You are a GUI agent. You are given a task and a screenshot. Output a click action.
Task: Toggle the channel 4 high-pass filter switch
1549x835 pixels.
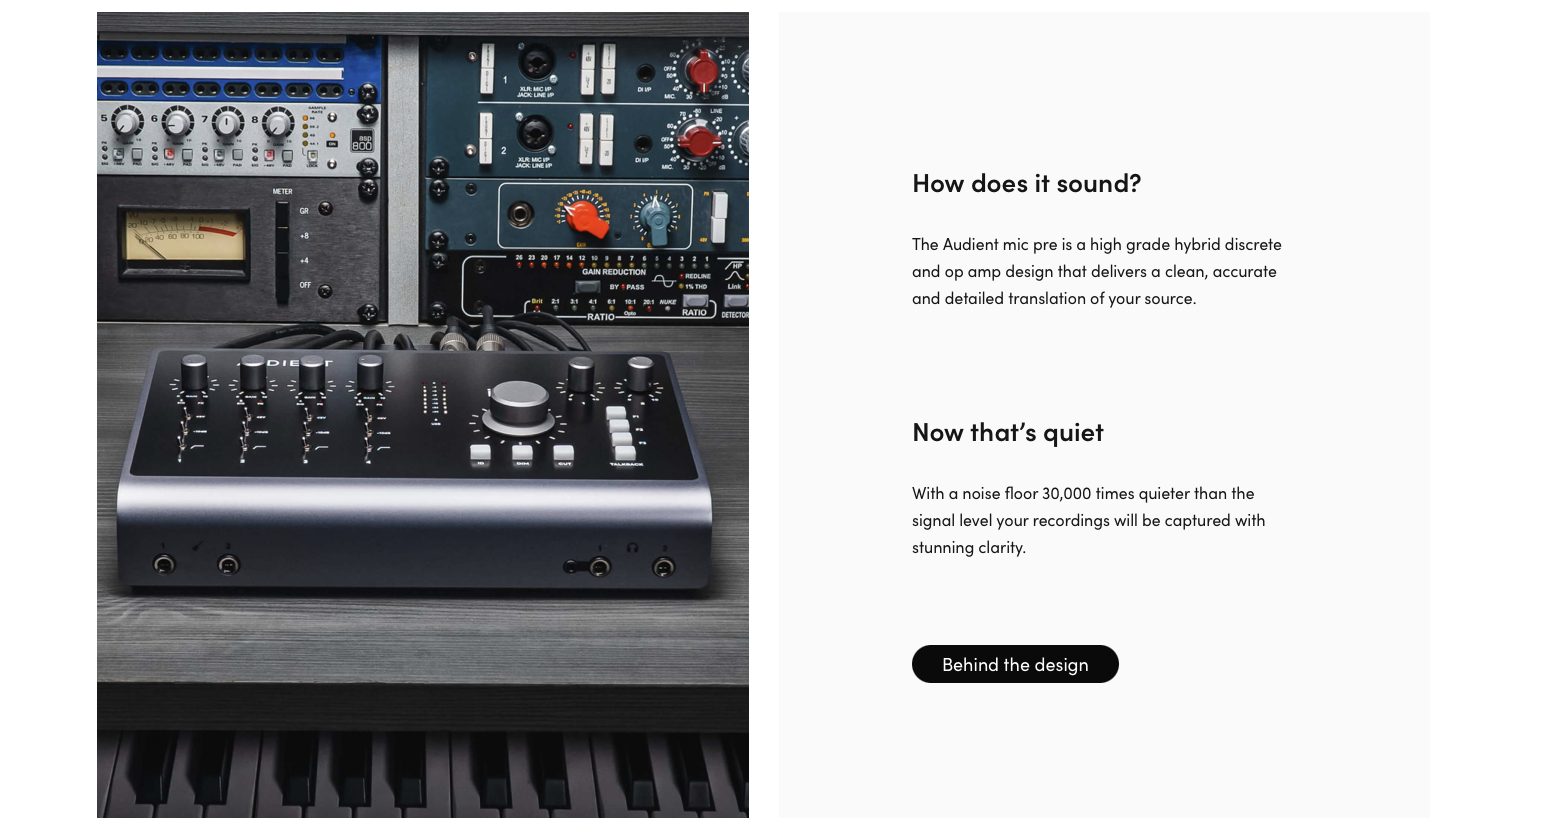click(369, 448)
